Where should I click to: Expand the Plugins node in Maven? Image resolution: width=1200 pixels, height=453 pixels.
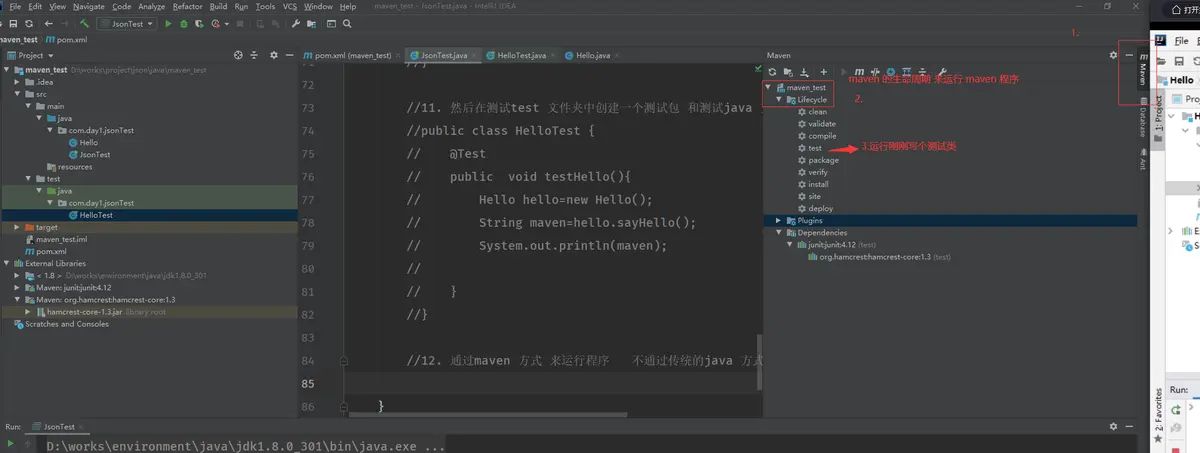click(780, 220)
